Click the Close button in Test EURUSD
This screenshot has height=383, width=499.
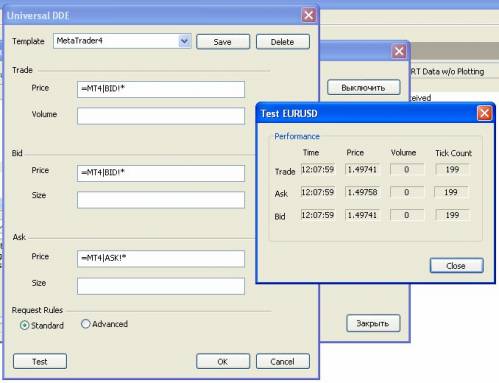[456, 266]
